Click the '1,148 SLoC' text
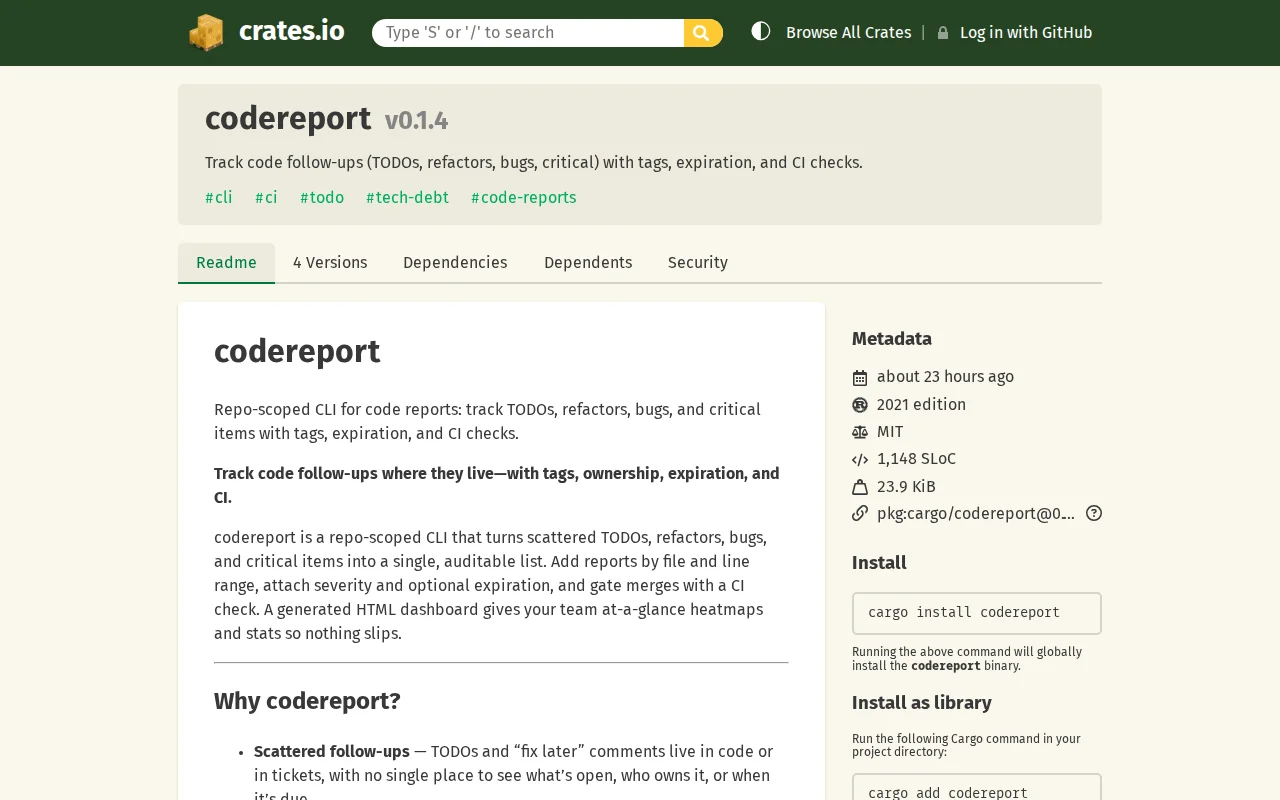 pos(916,459)
